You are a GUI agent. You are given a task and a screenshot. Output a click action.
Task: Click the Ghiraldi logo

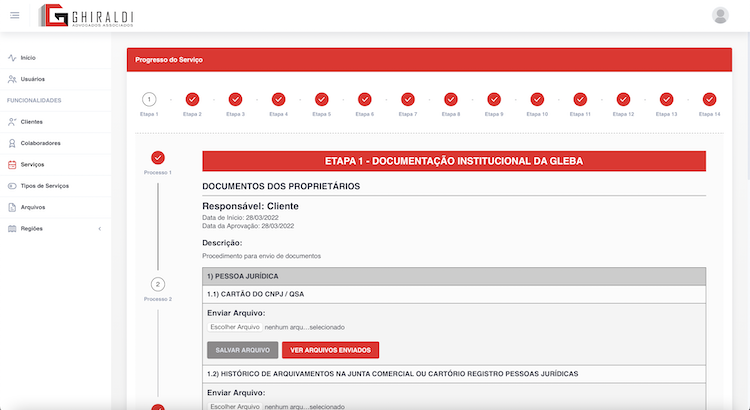[86, 15]
